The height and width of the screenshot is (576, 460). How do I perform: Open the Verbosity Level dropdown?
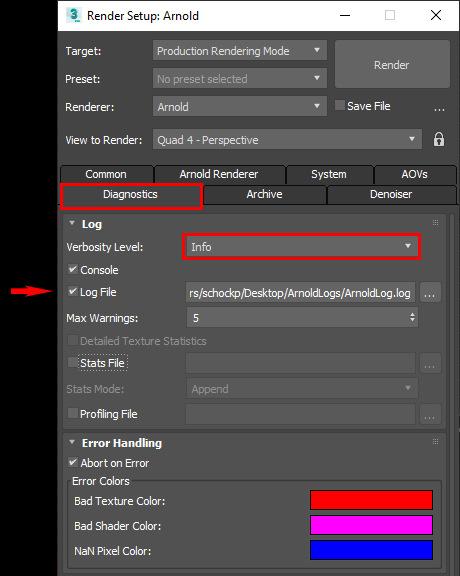point(302,246)
